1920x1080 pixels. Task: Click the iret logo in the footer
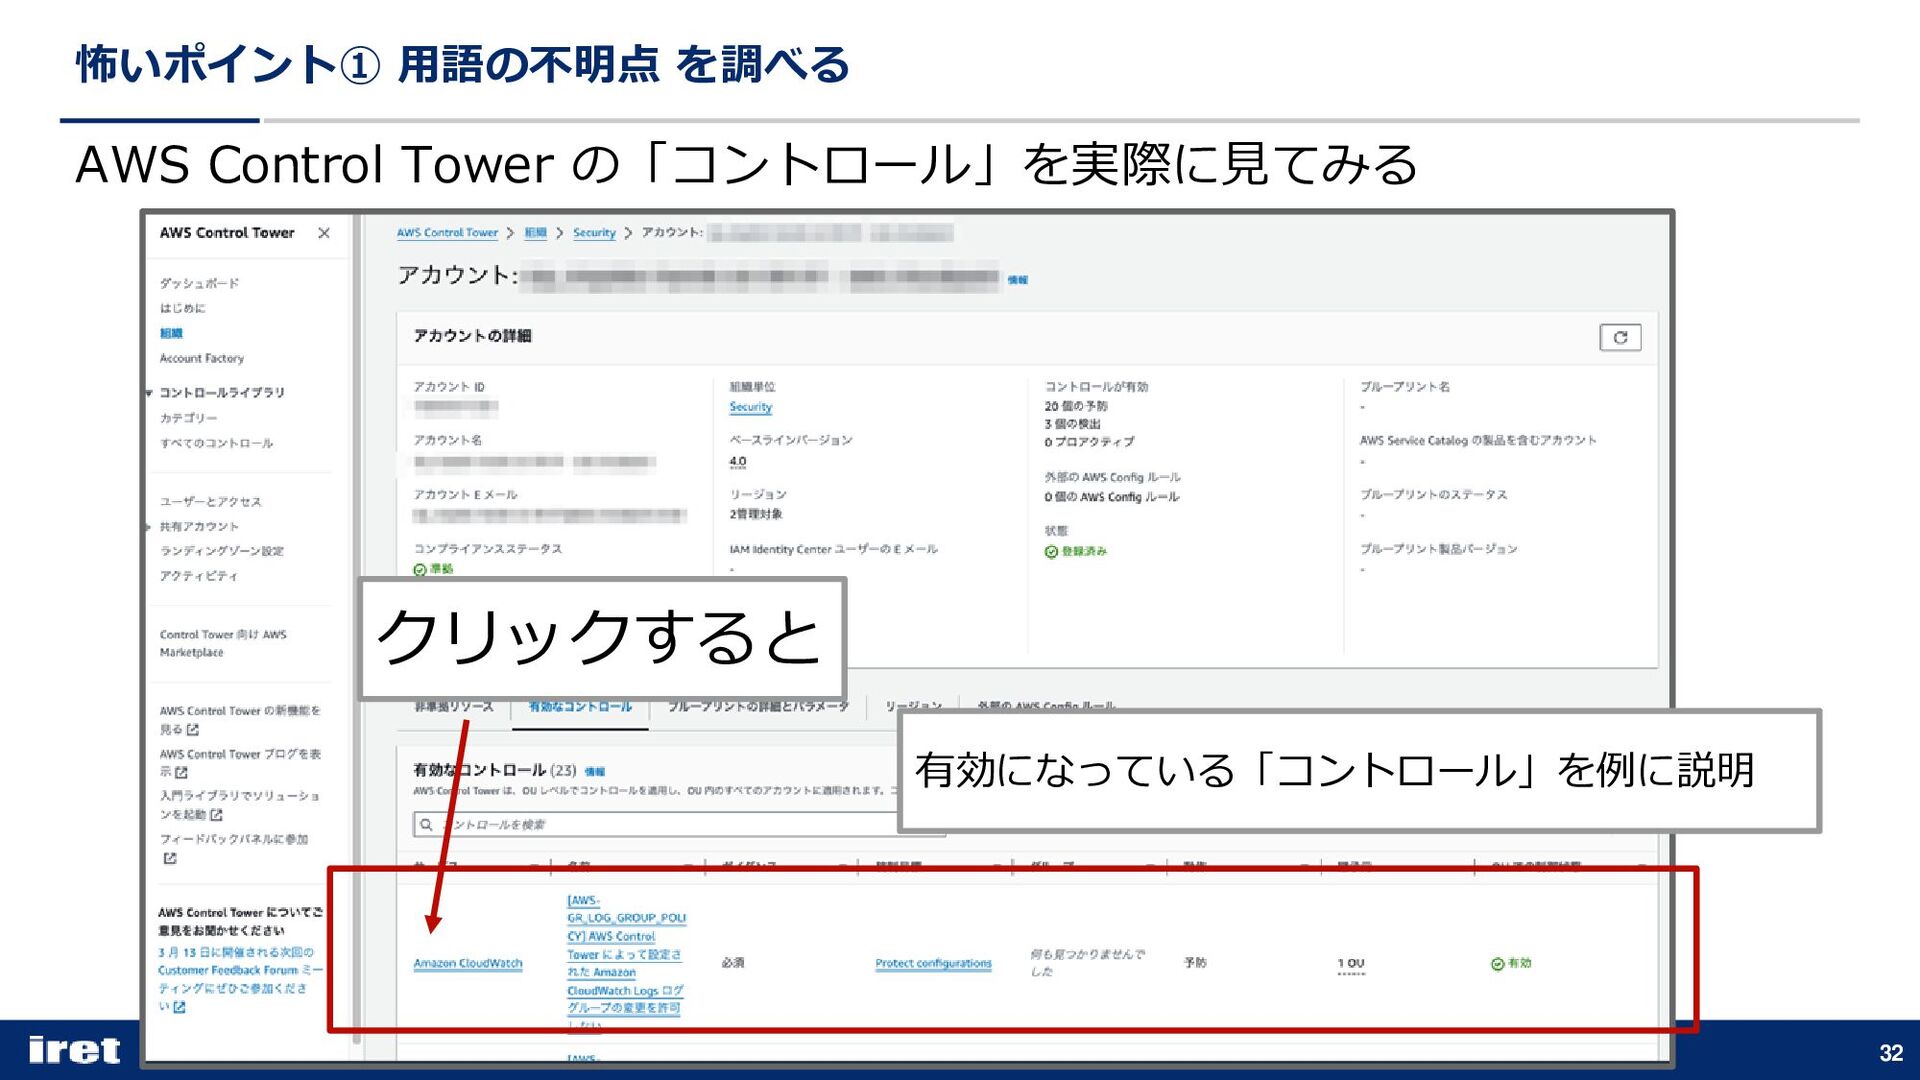74,1050
